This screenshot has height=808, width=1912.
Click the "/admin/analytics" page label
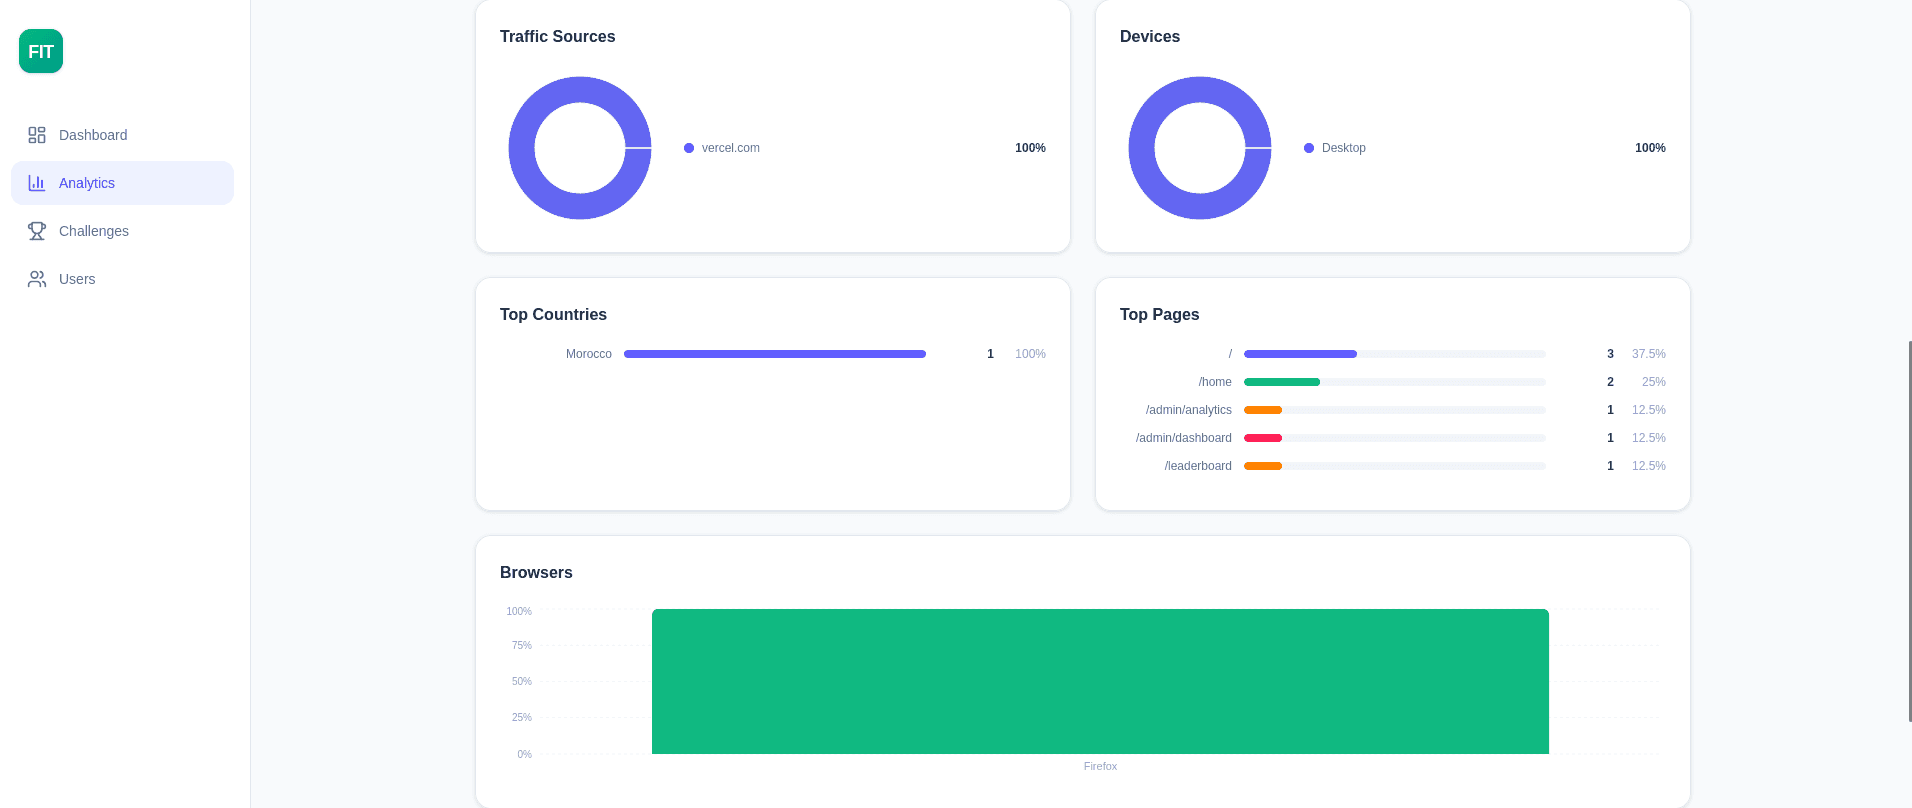pyautogui.click(x=1189, y=410)
